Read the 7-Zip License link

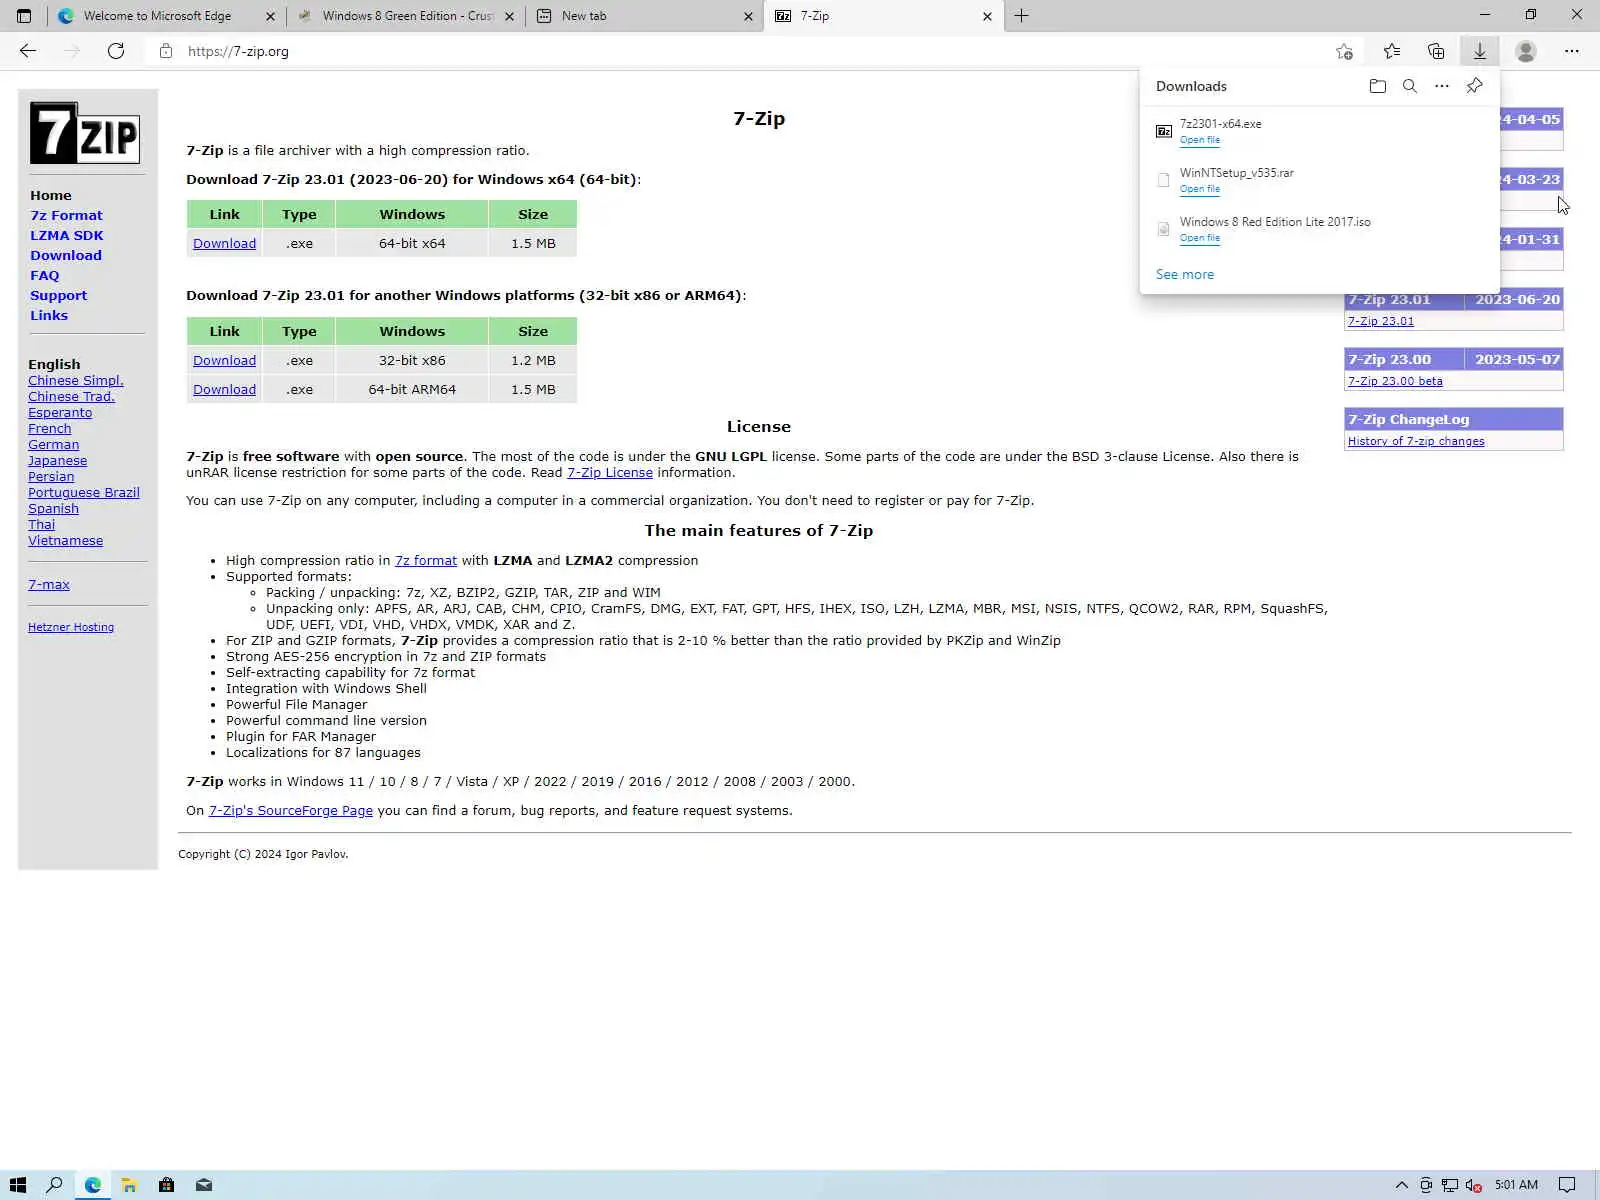tap(610, 472)
